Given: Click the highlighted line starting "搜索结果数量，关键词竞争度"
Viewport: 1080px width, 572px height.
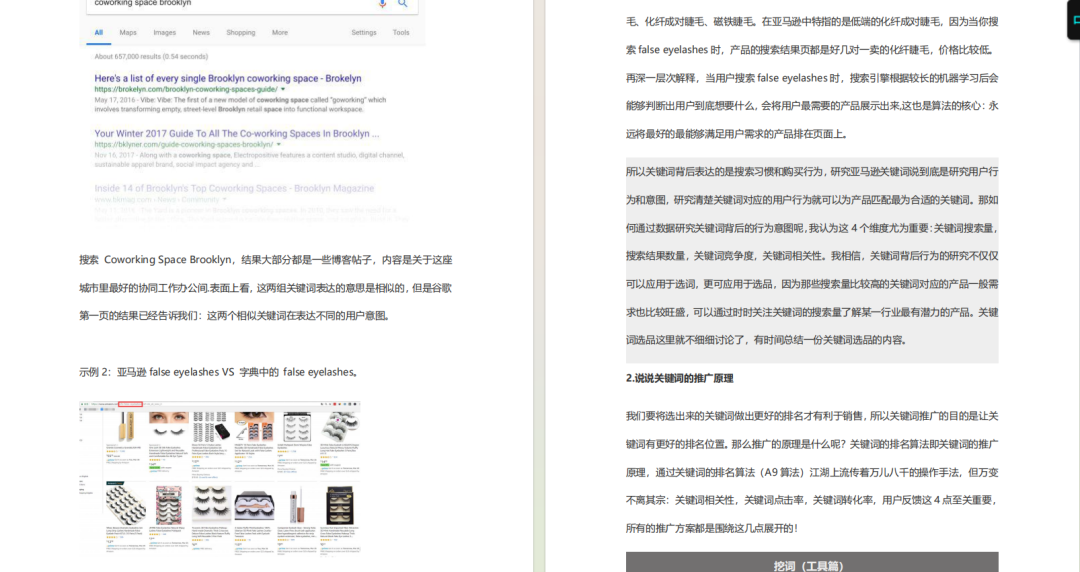Looking at the screenshot, I should (x=812, y=256).
